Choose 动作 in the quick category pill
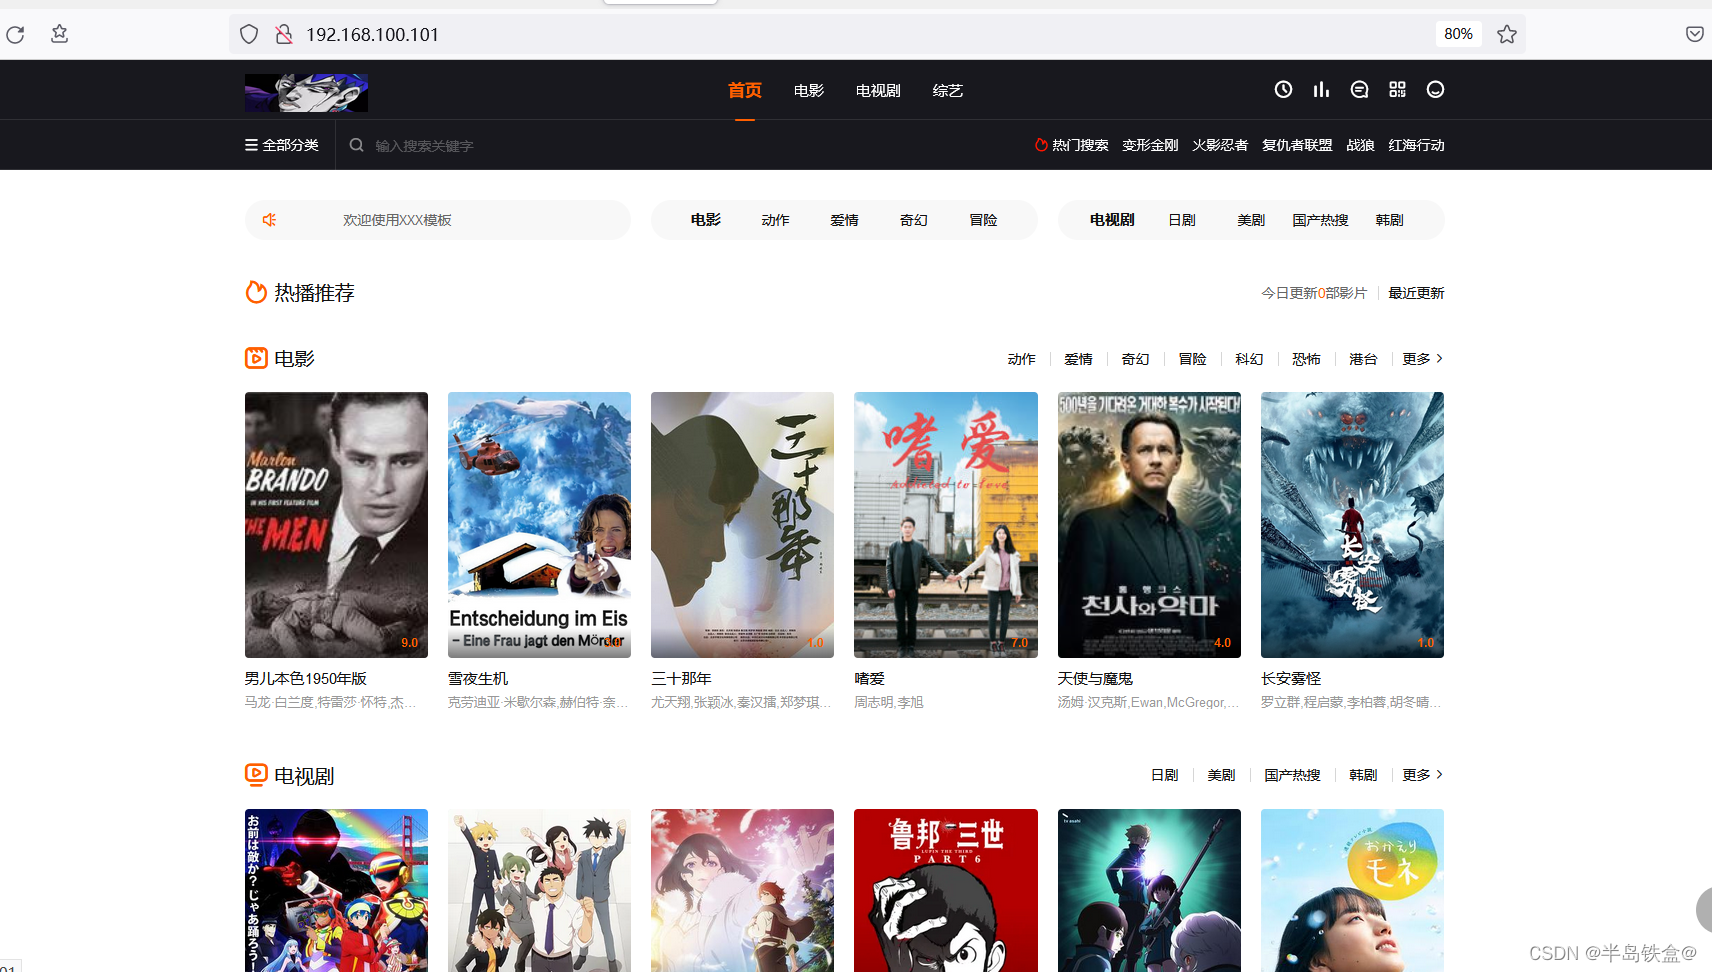The width and height of the screenshot is (1712, 972). 775,220
